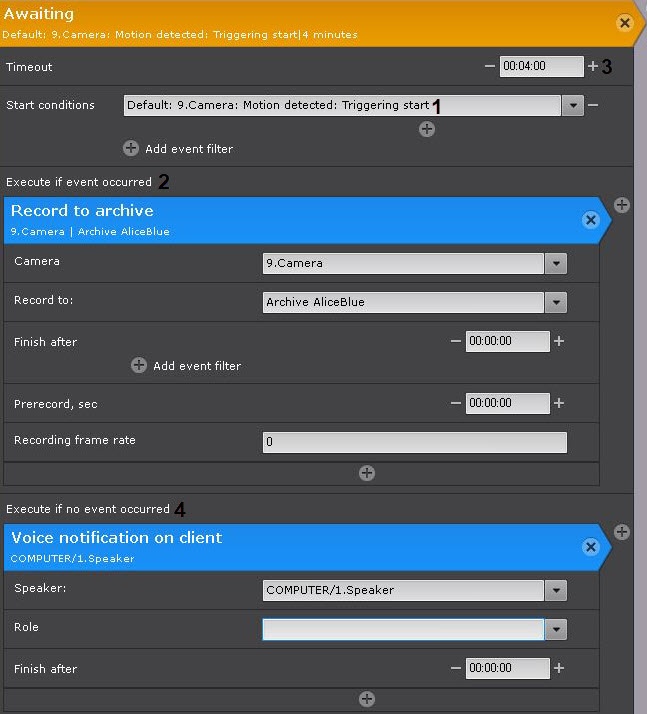Increase Finish after in Voice notification
This screenshot has height=714, width=647.
coord(559,668)
